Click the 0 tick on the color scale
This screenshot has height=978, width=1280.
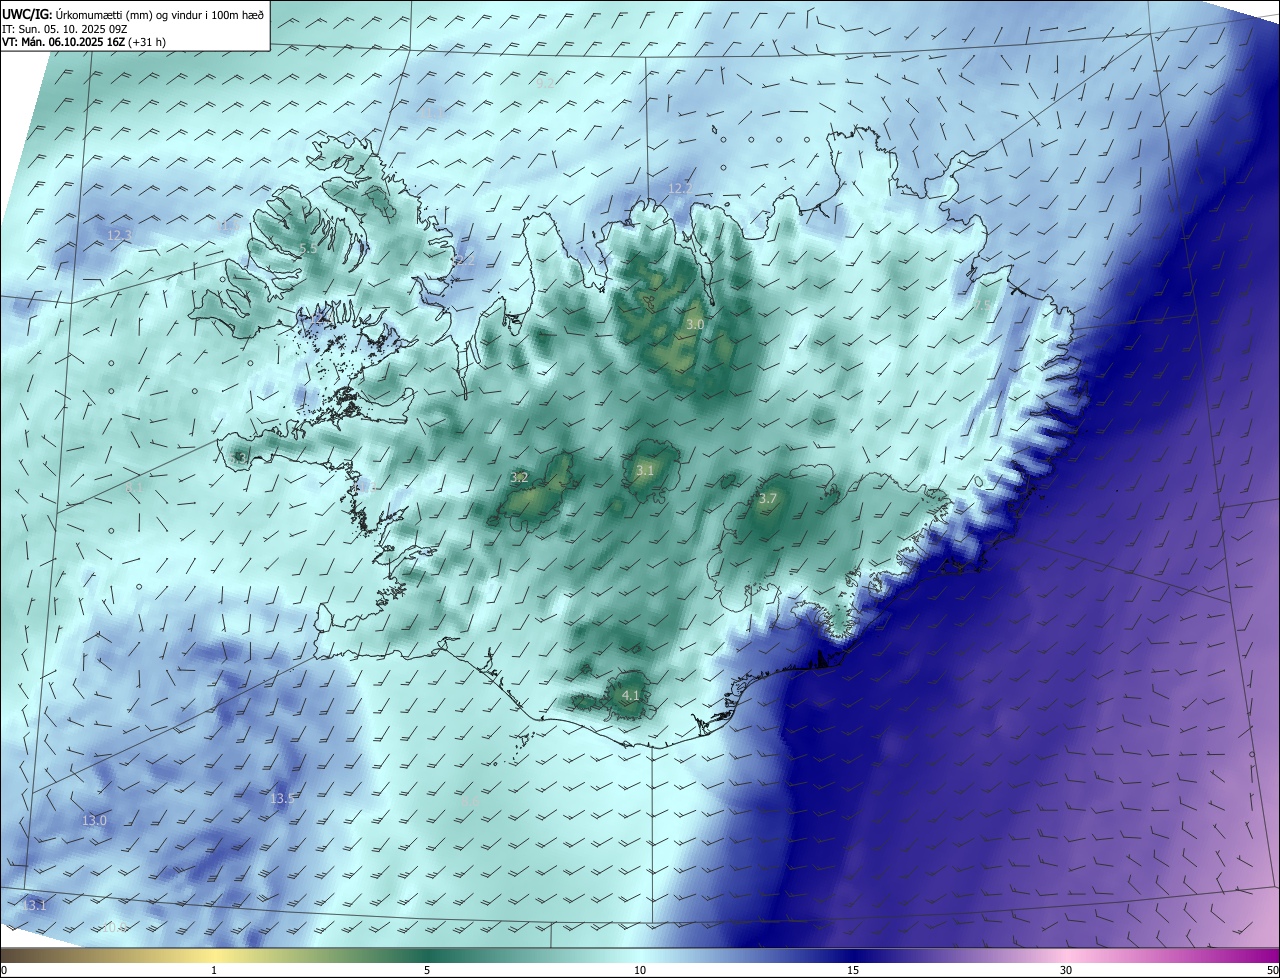(4, 970)
